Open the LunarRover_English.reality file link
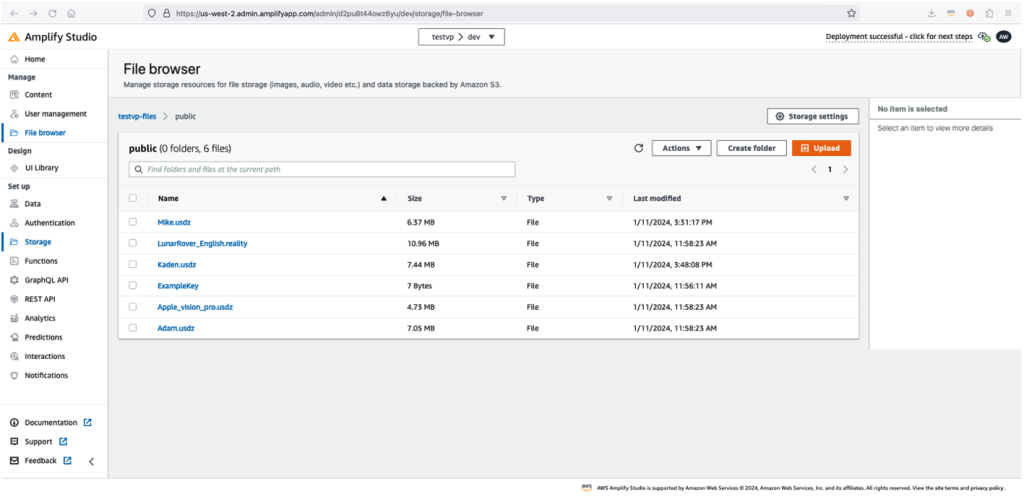Viewport: 1024px width, 497px height. [x=202, y=244]
